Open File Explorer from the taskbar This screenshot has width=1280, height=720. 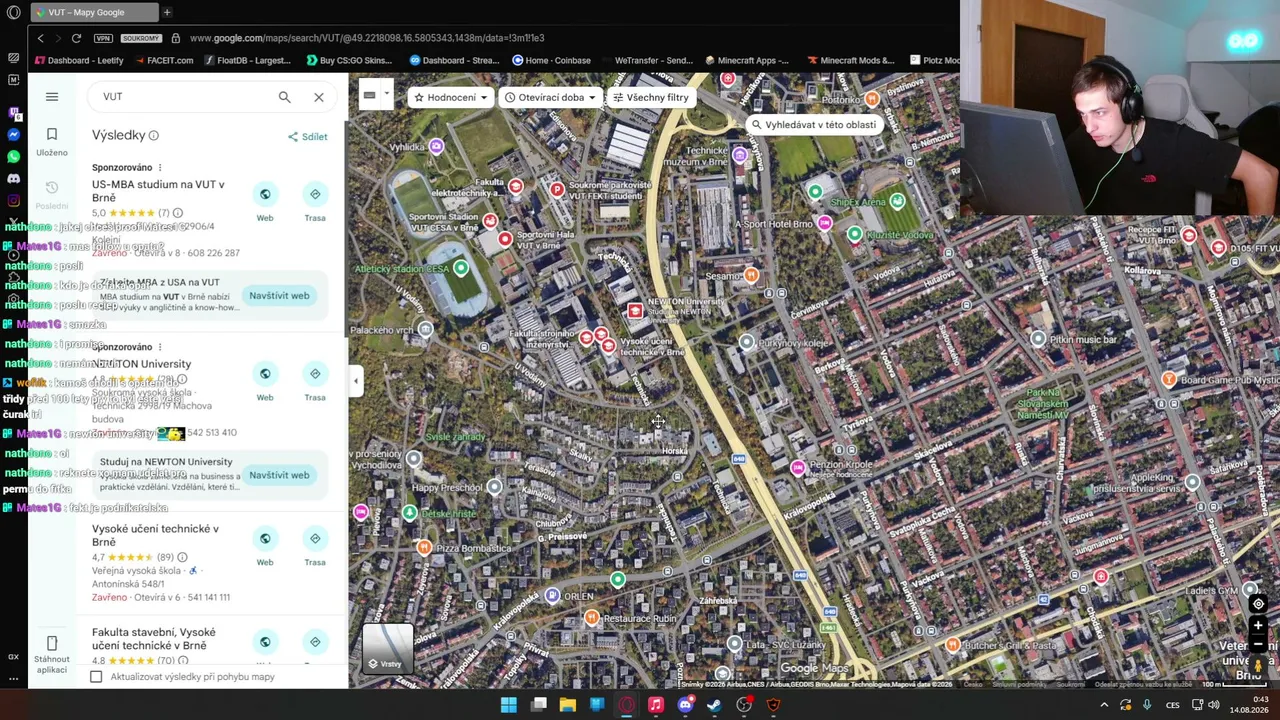pyautogui.click(x=567, y=705)
